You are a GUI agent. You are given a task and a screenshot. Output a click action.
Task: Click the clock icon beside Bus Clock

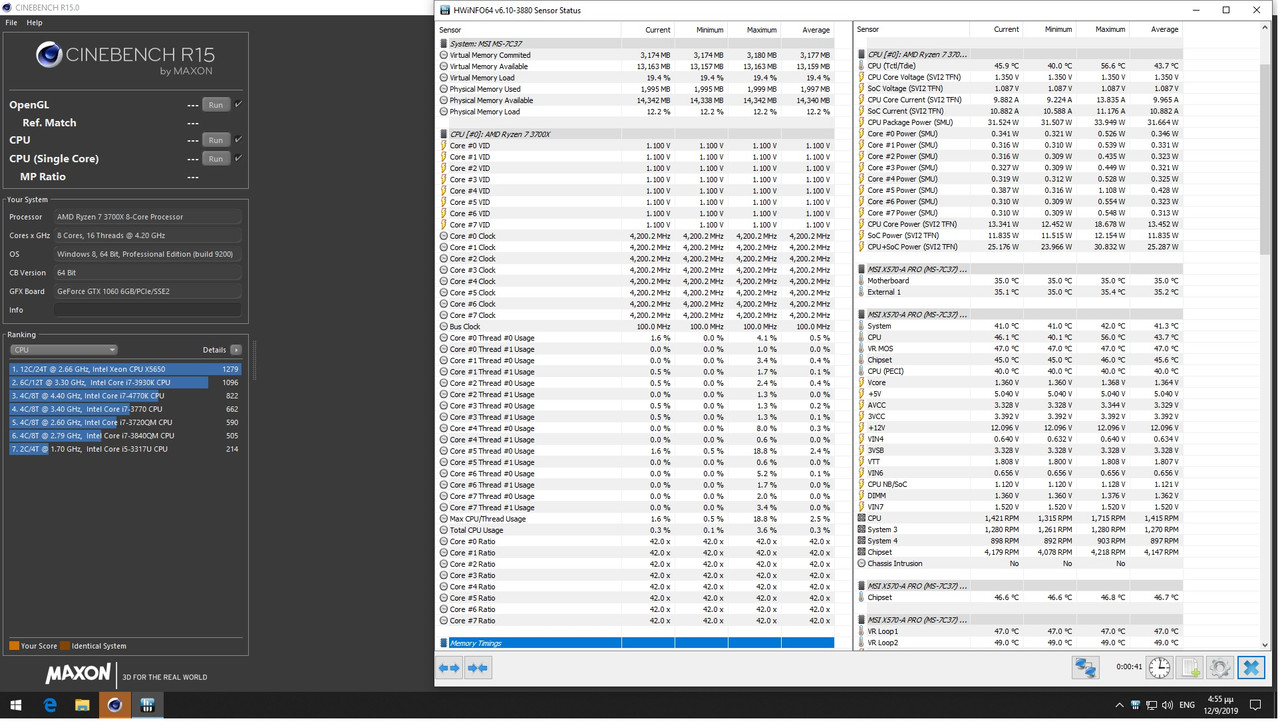[x=444, y=326]
